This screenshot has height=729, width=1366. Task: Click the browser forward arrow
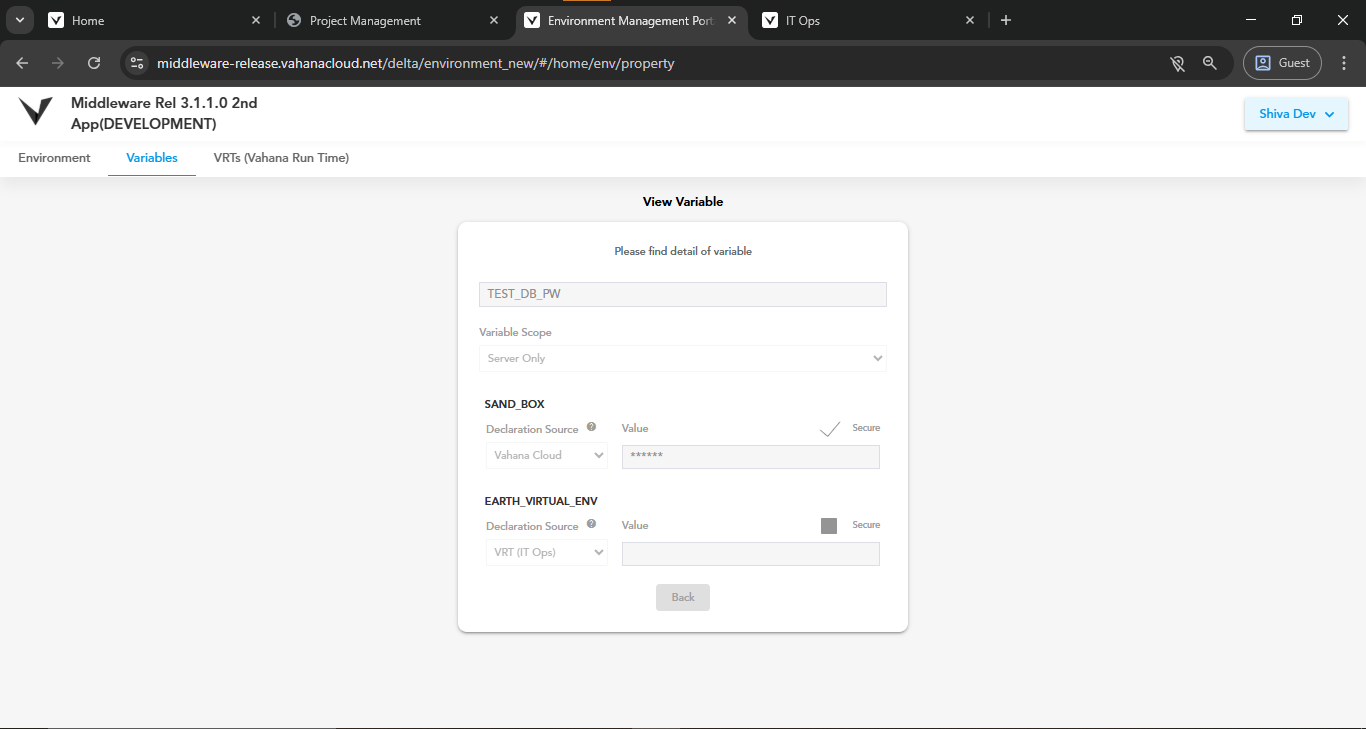(58, 63)
